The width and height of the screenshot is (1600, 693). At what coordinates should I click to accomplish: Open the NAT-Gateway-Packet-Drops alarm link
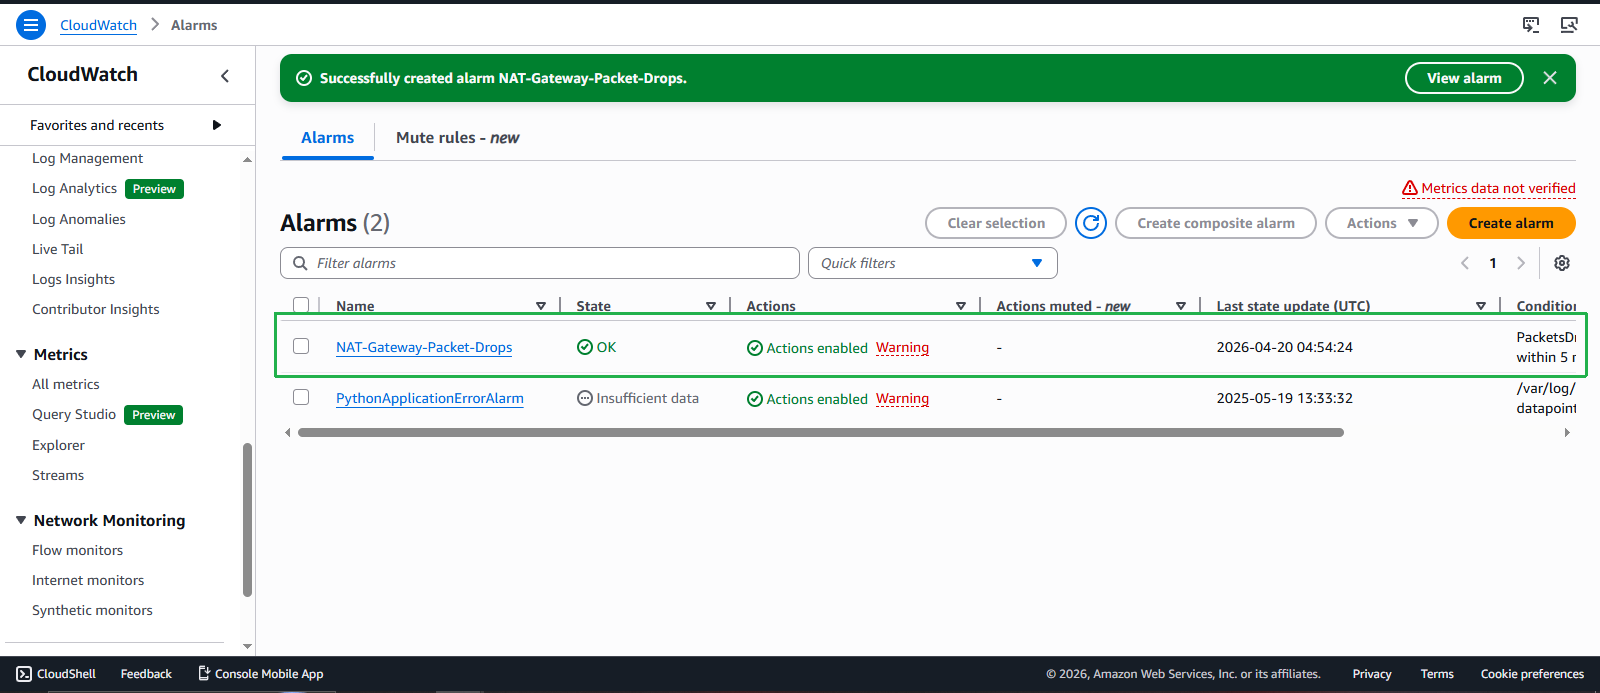[x=424, y=347]
